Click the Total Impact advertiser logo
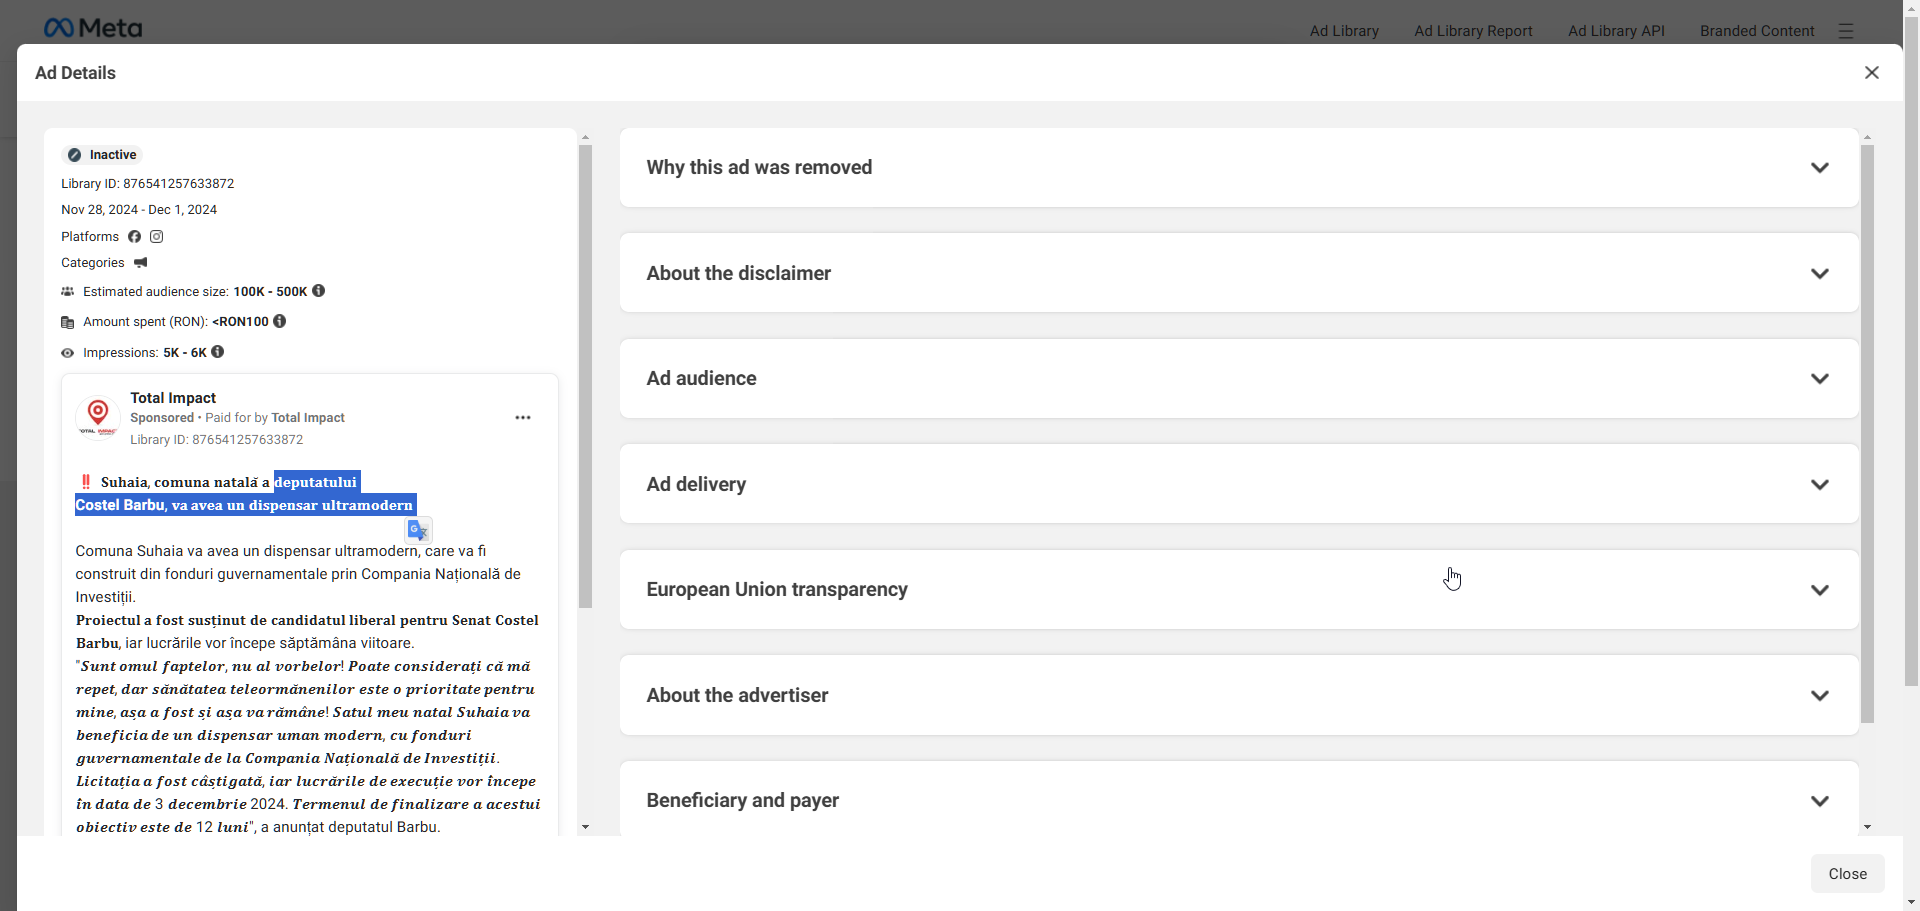The image size is (1920, 911). 98,417
